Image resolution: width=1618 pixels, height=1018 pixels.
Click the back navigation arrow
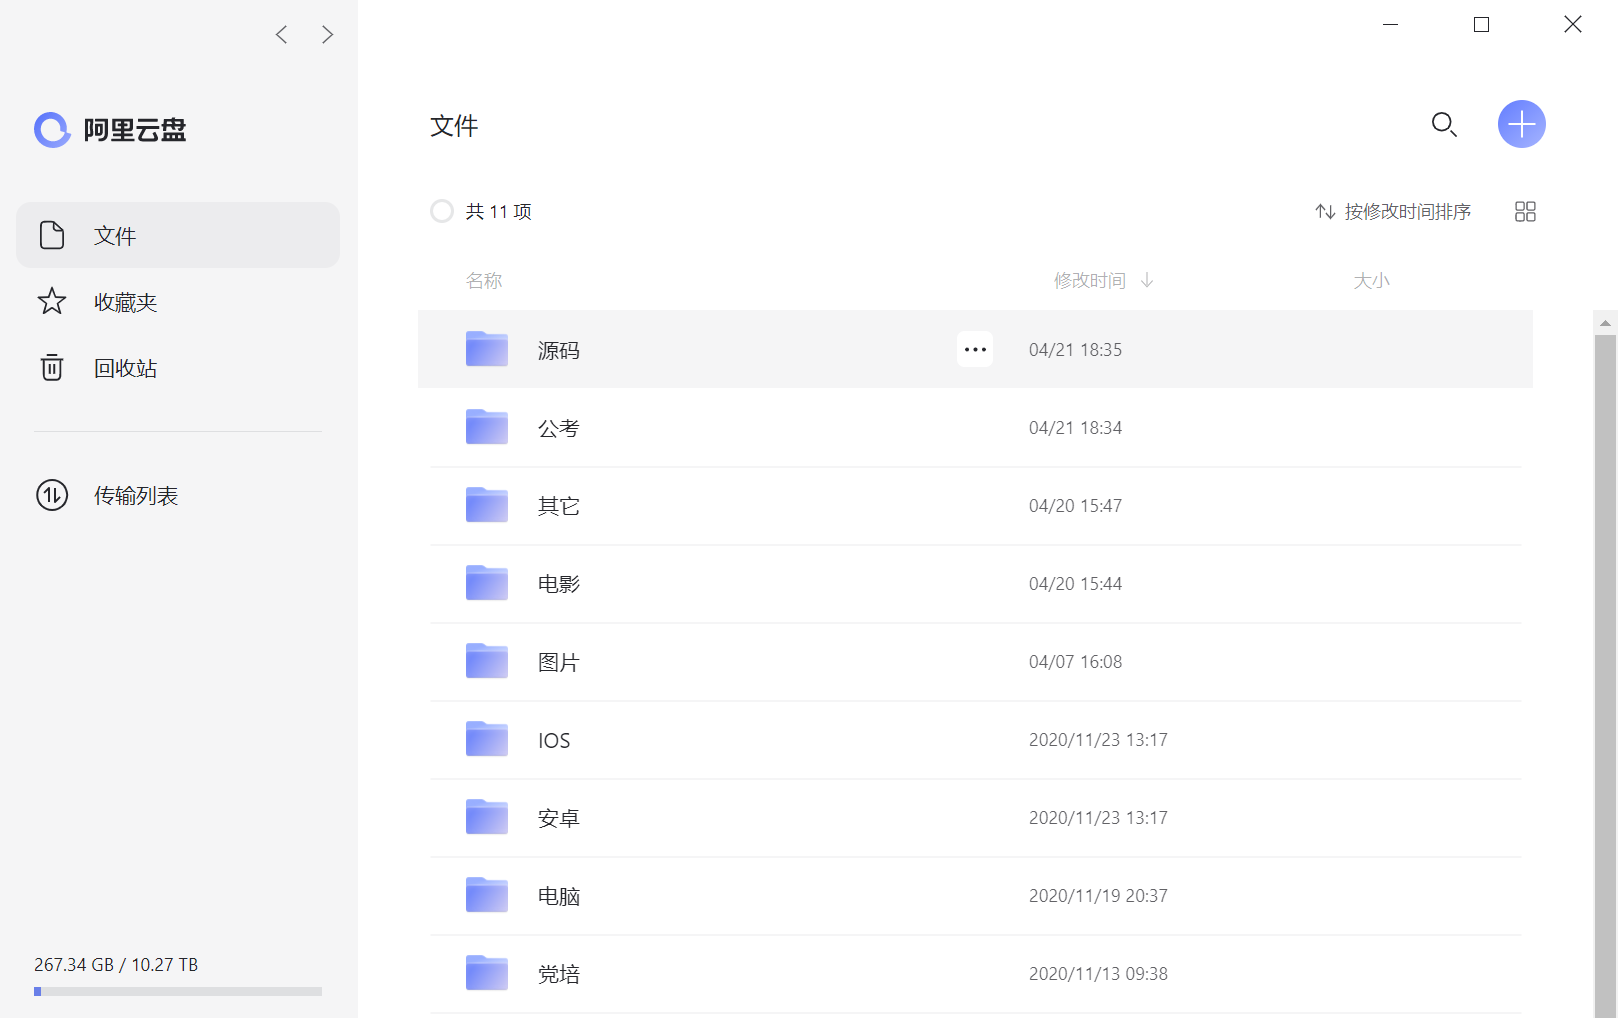[x=282, y=35]
